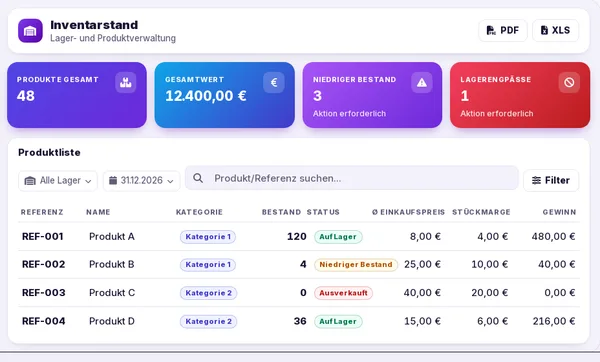Open the 31.12.2026 date dropdown
600x362 pixels.
pyautogui.click(x=141, y=181)
